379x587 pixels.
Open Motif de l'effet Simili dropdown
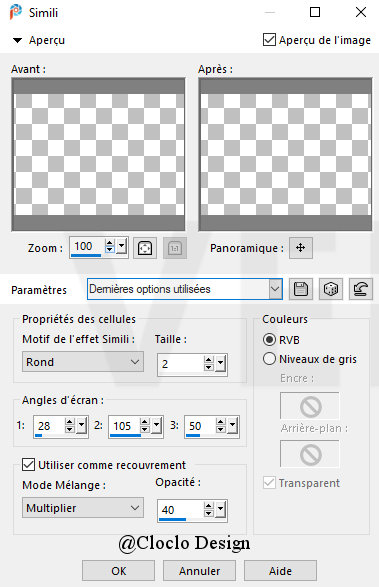pyautogui.click(x=83, y=362)
